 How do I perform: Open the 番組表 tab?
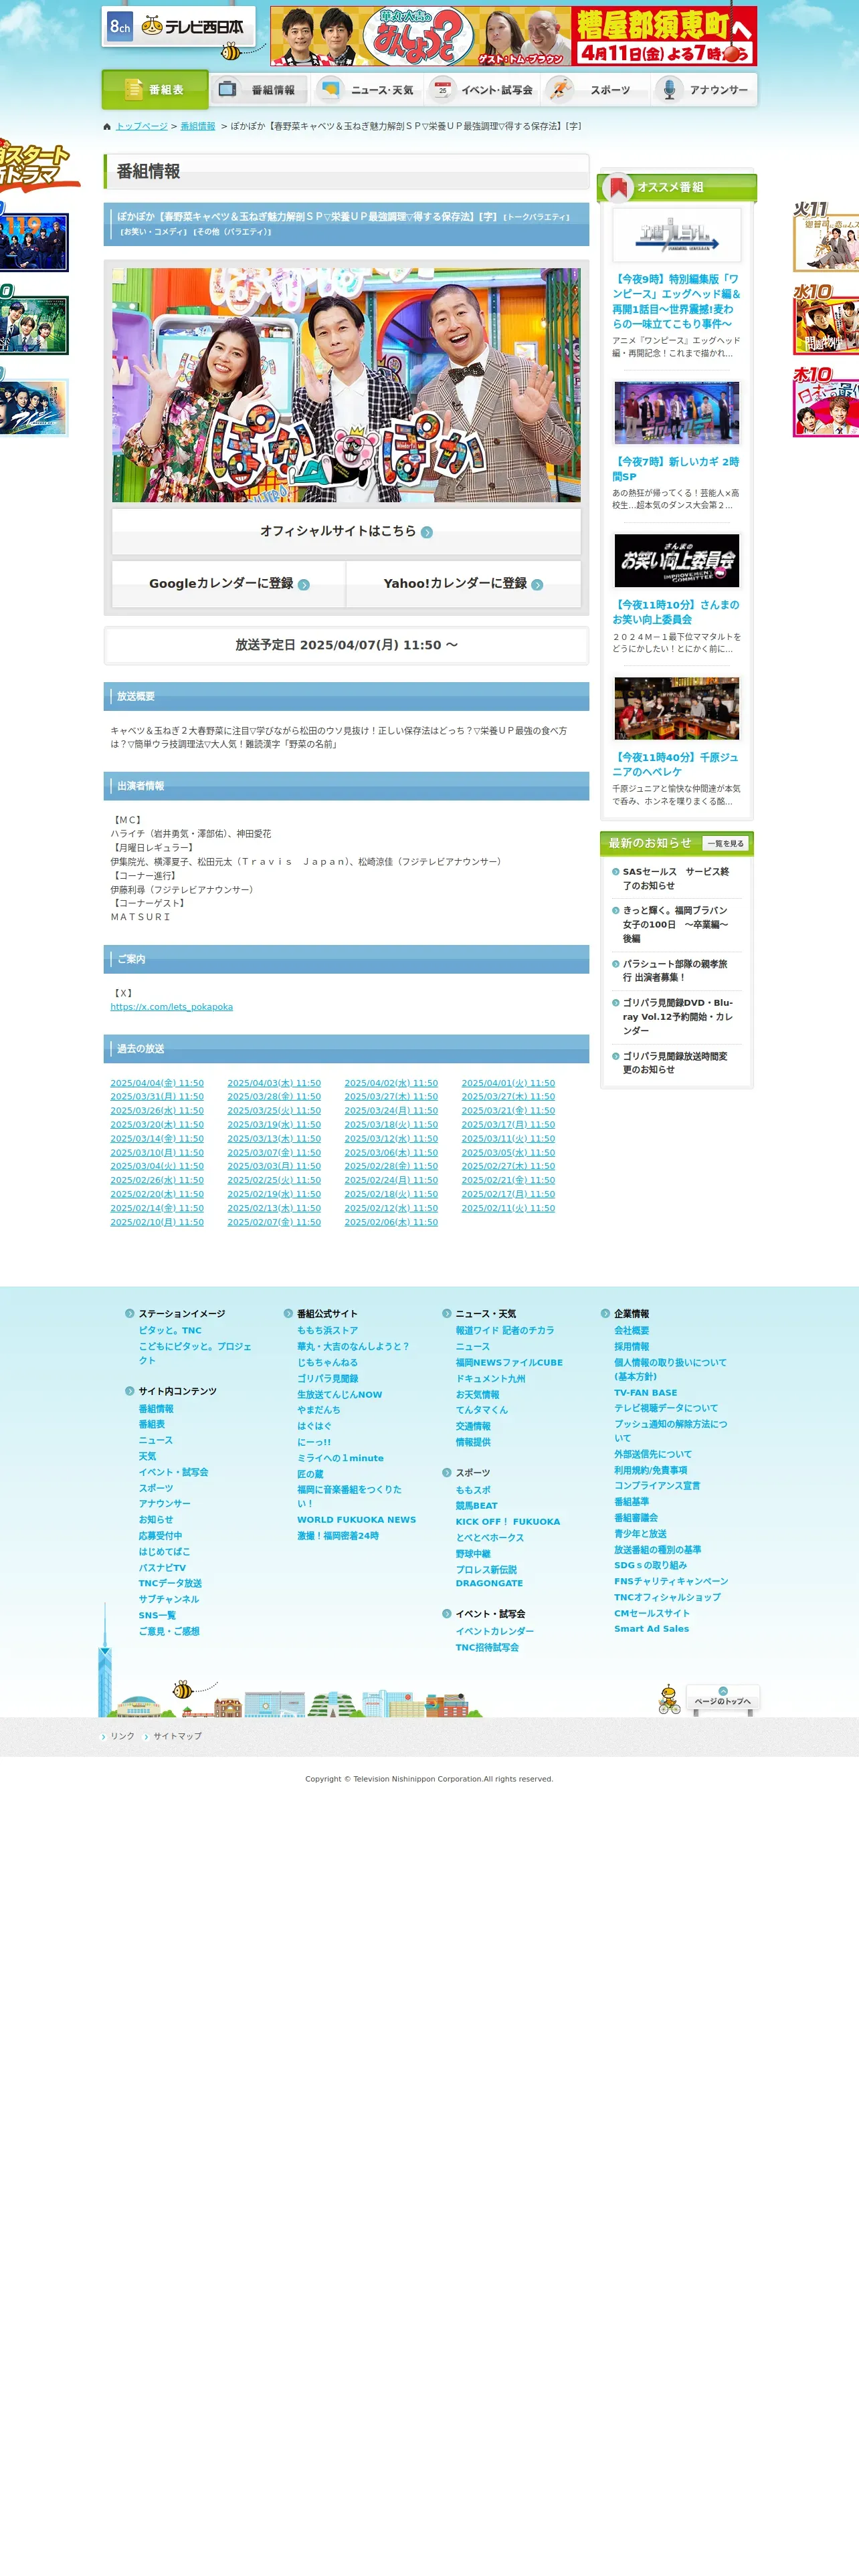(155, 90)
